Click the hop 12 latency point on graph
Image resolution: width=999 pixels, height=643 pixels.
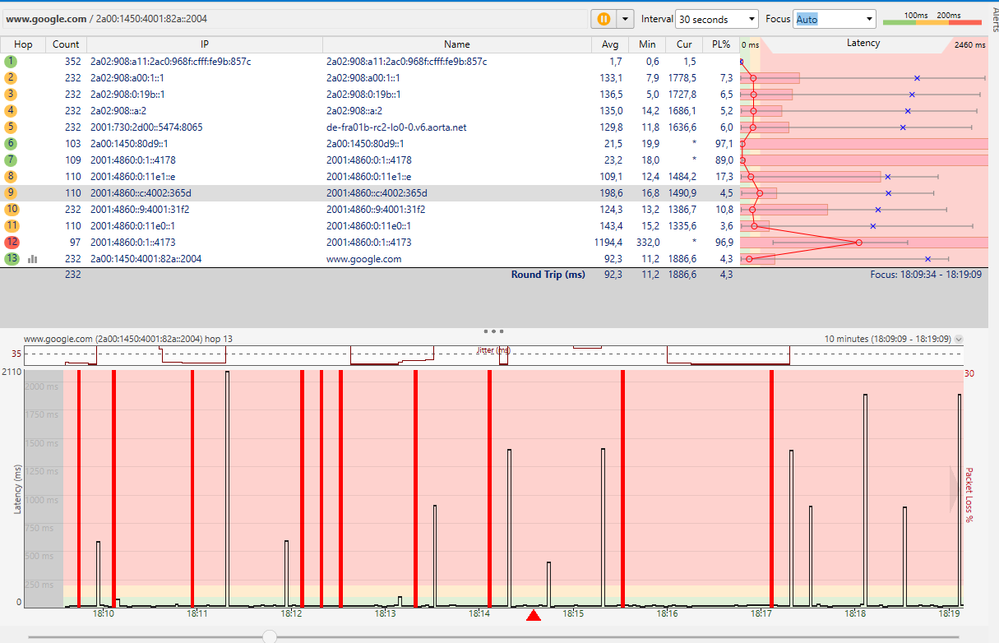click(859, 242)
